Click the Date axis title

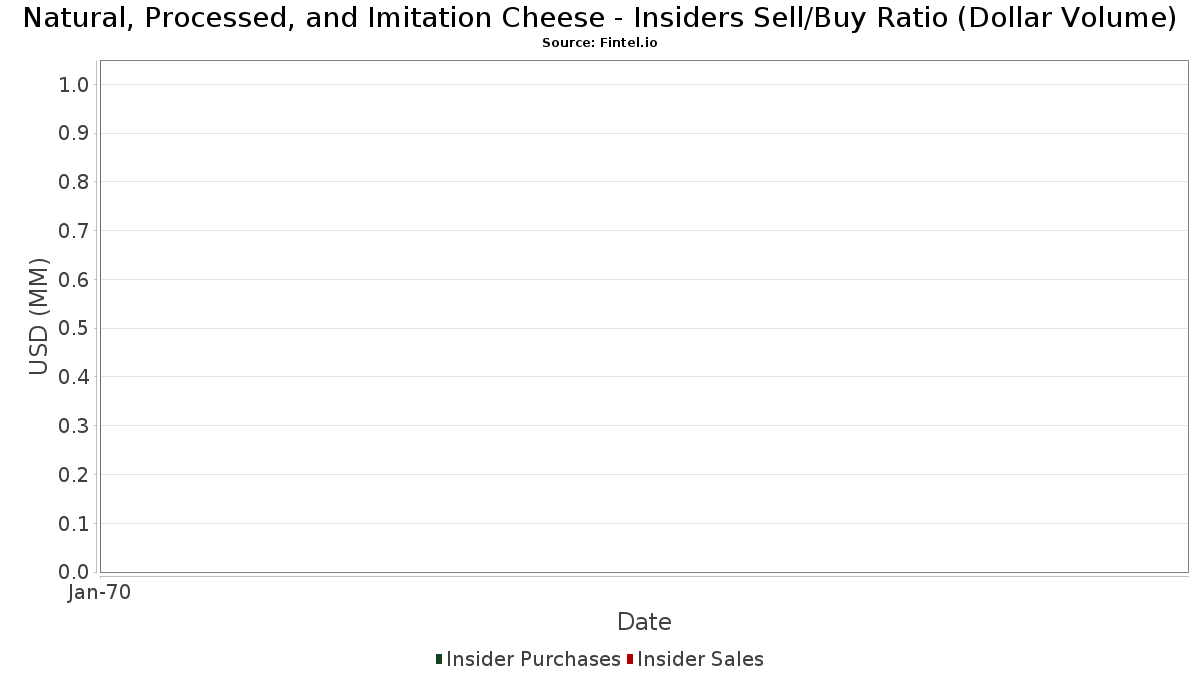point(644,622)
